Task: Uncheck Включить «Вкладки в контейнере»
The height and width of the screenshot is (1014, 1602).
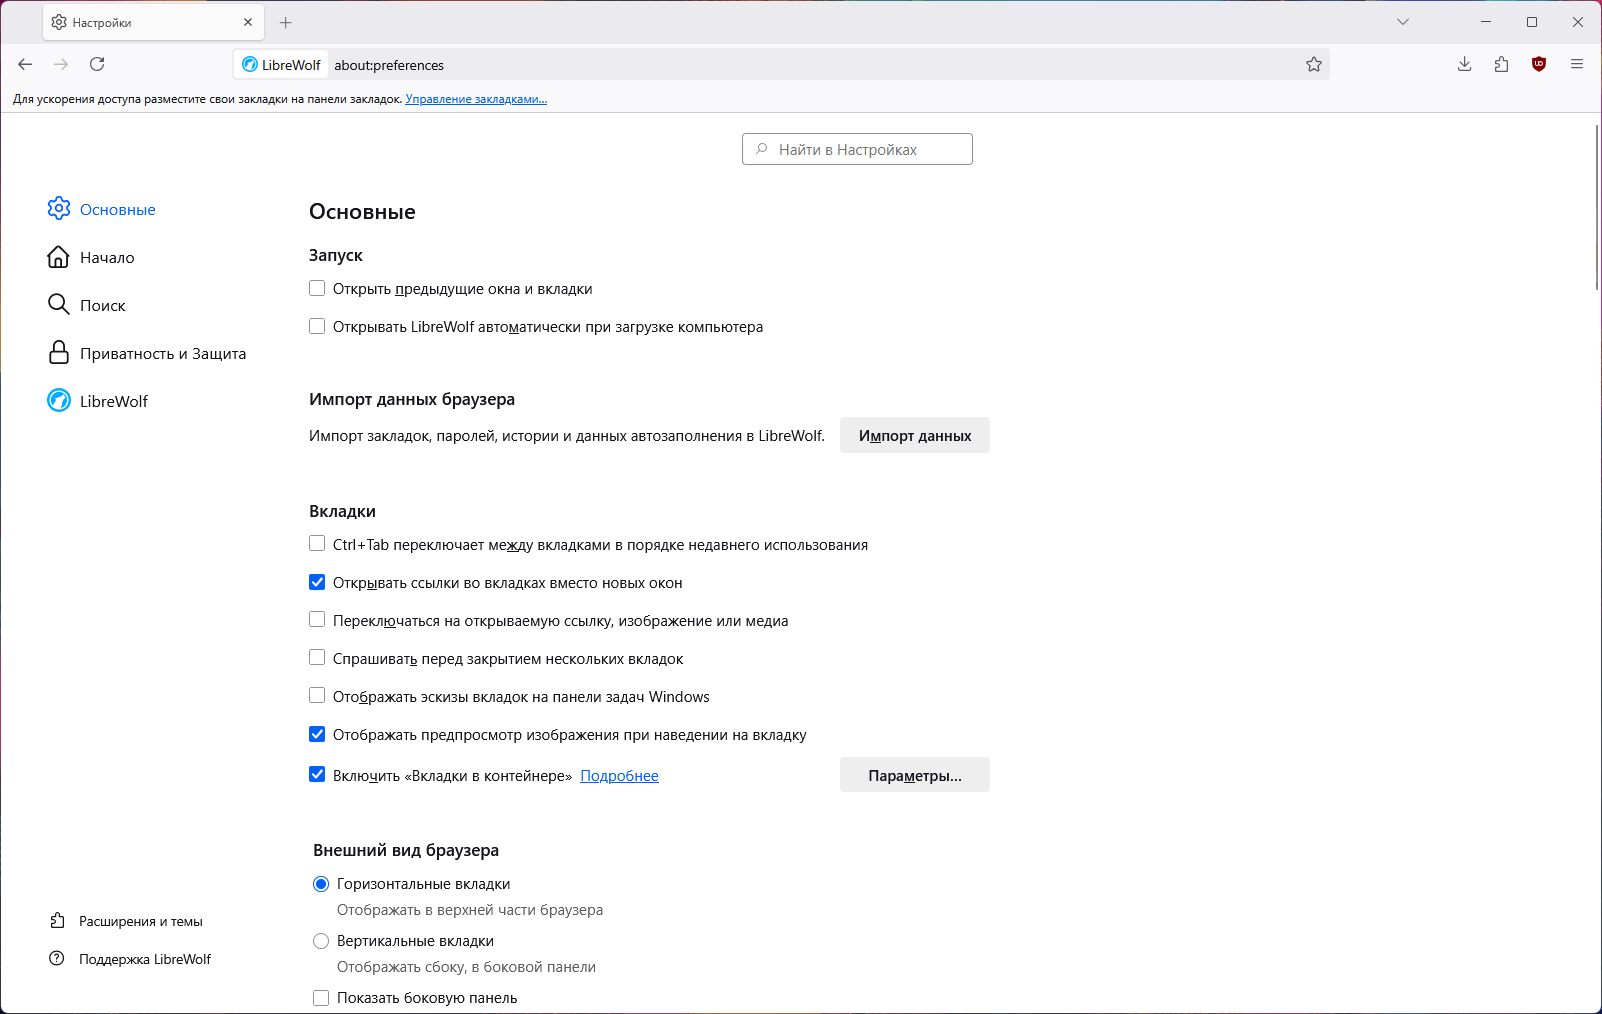Action: pos(317,774)
